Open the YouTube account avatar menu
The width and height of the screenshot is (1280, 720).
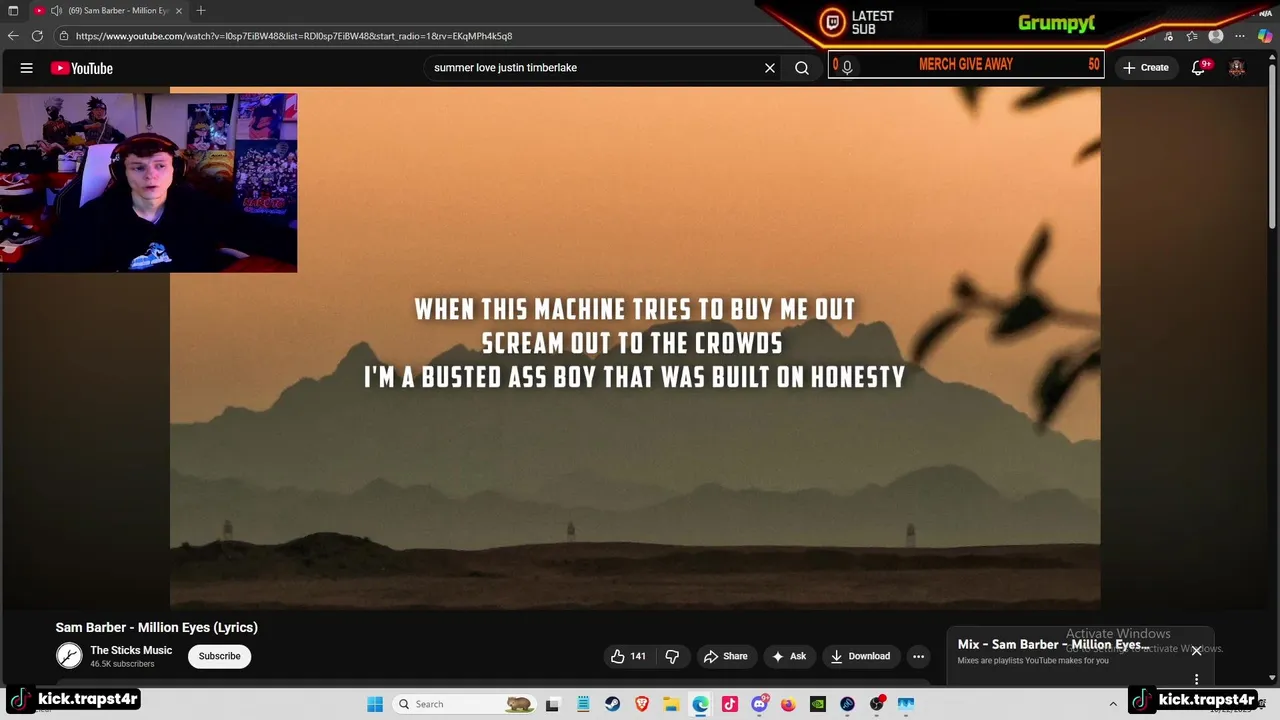point(1237,68)
